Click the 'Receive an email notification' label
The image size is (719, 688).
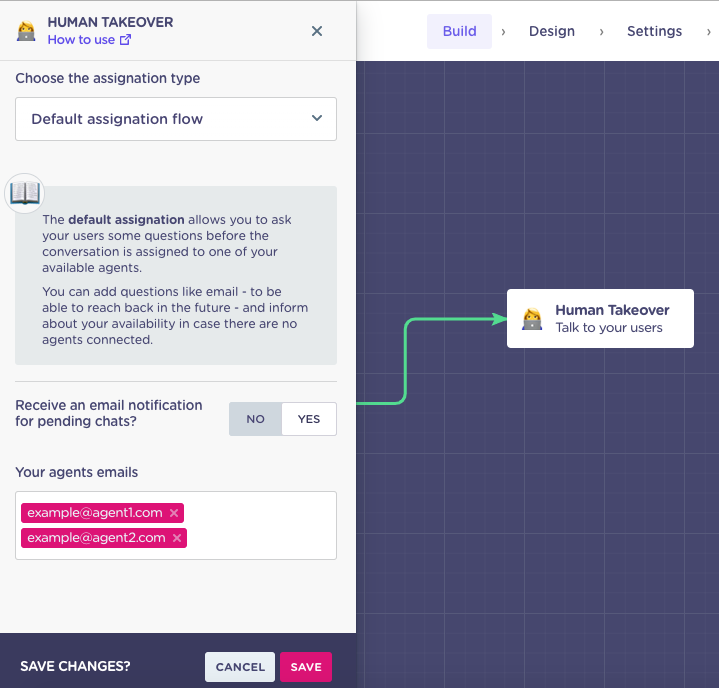(x=109, y=413)
